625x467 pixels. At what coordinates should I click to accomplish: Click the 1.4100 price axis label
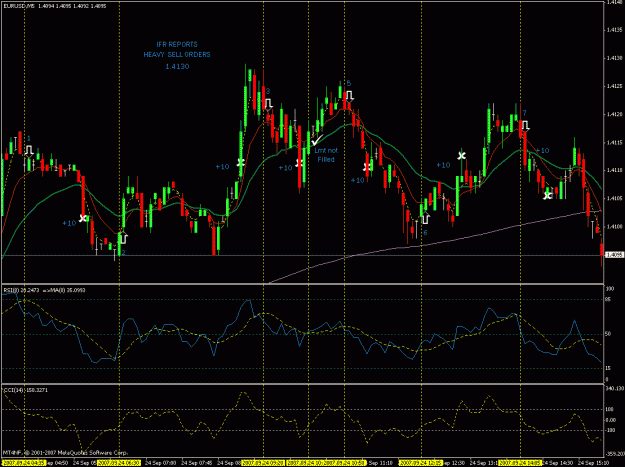tap(614, 226)
